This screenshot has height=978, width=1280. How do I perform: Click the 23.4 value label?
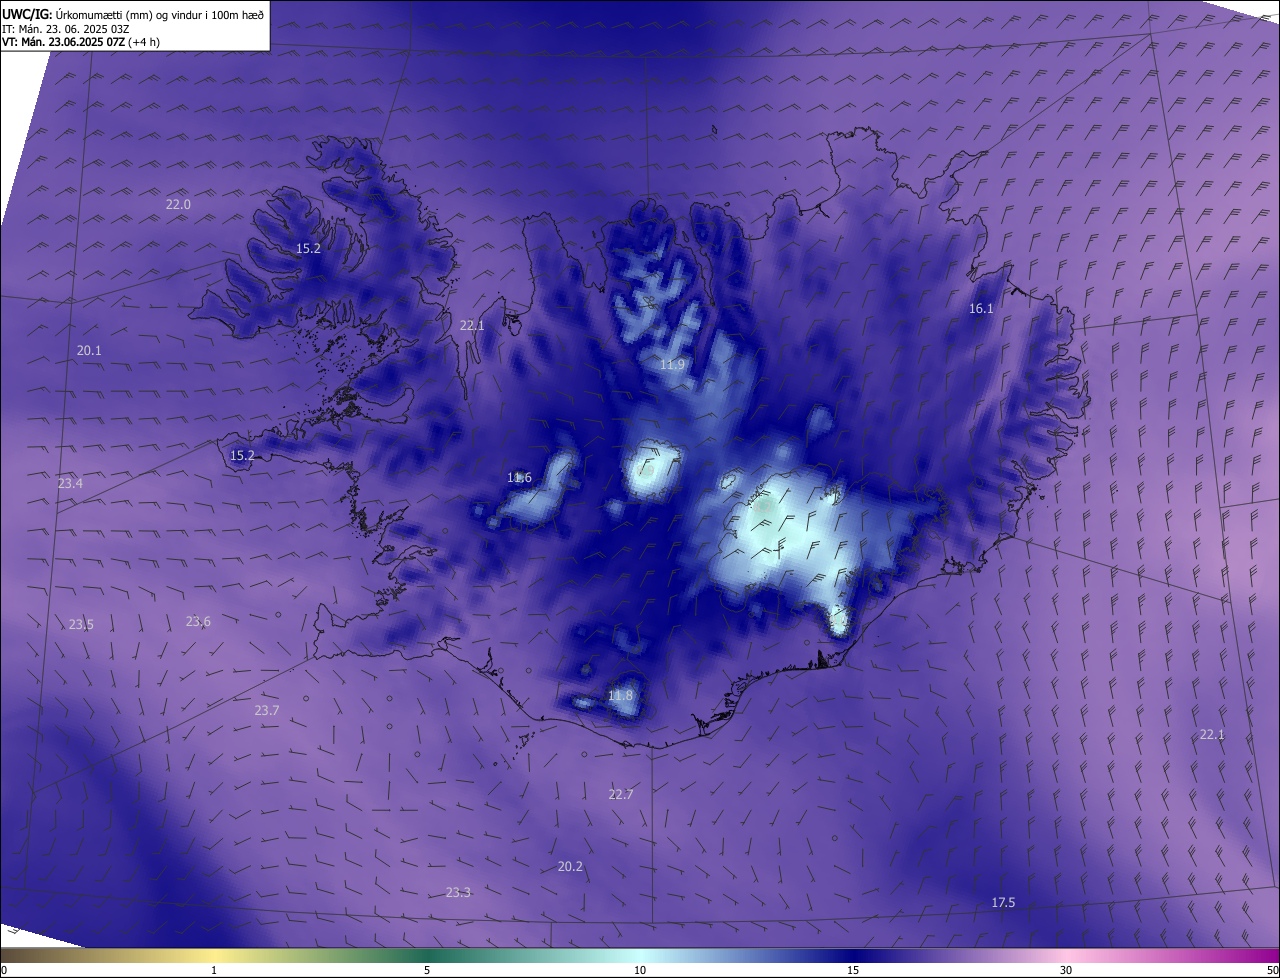(70, 483)
